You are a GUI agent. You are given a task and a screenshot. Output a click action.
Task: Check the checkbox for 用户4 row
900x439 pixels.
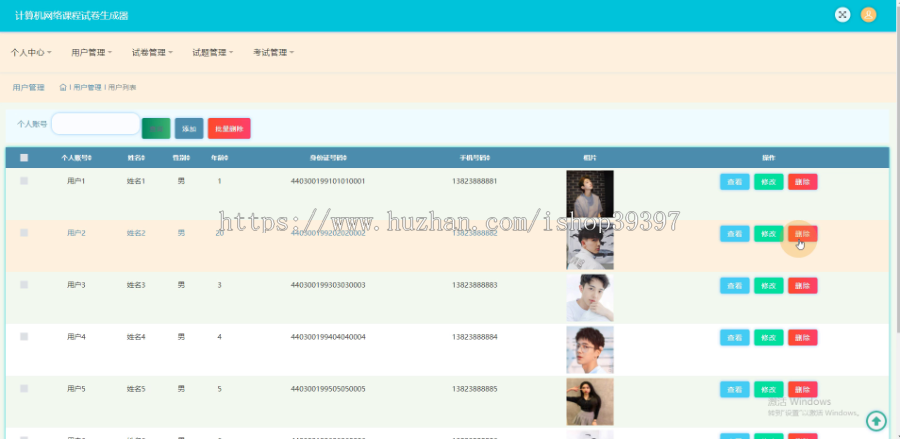click(24, 336)
